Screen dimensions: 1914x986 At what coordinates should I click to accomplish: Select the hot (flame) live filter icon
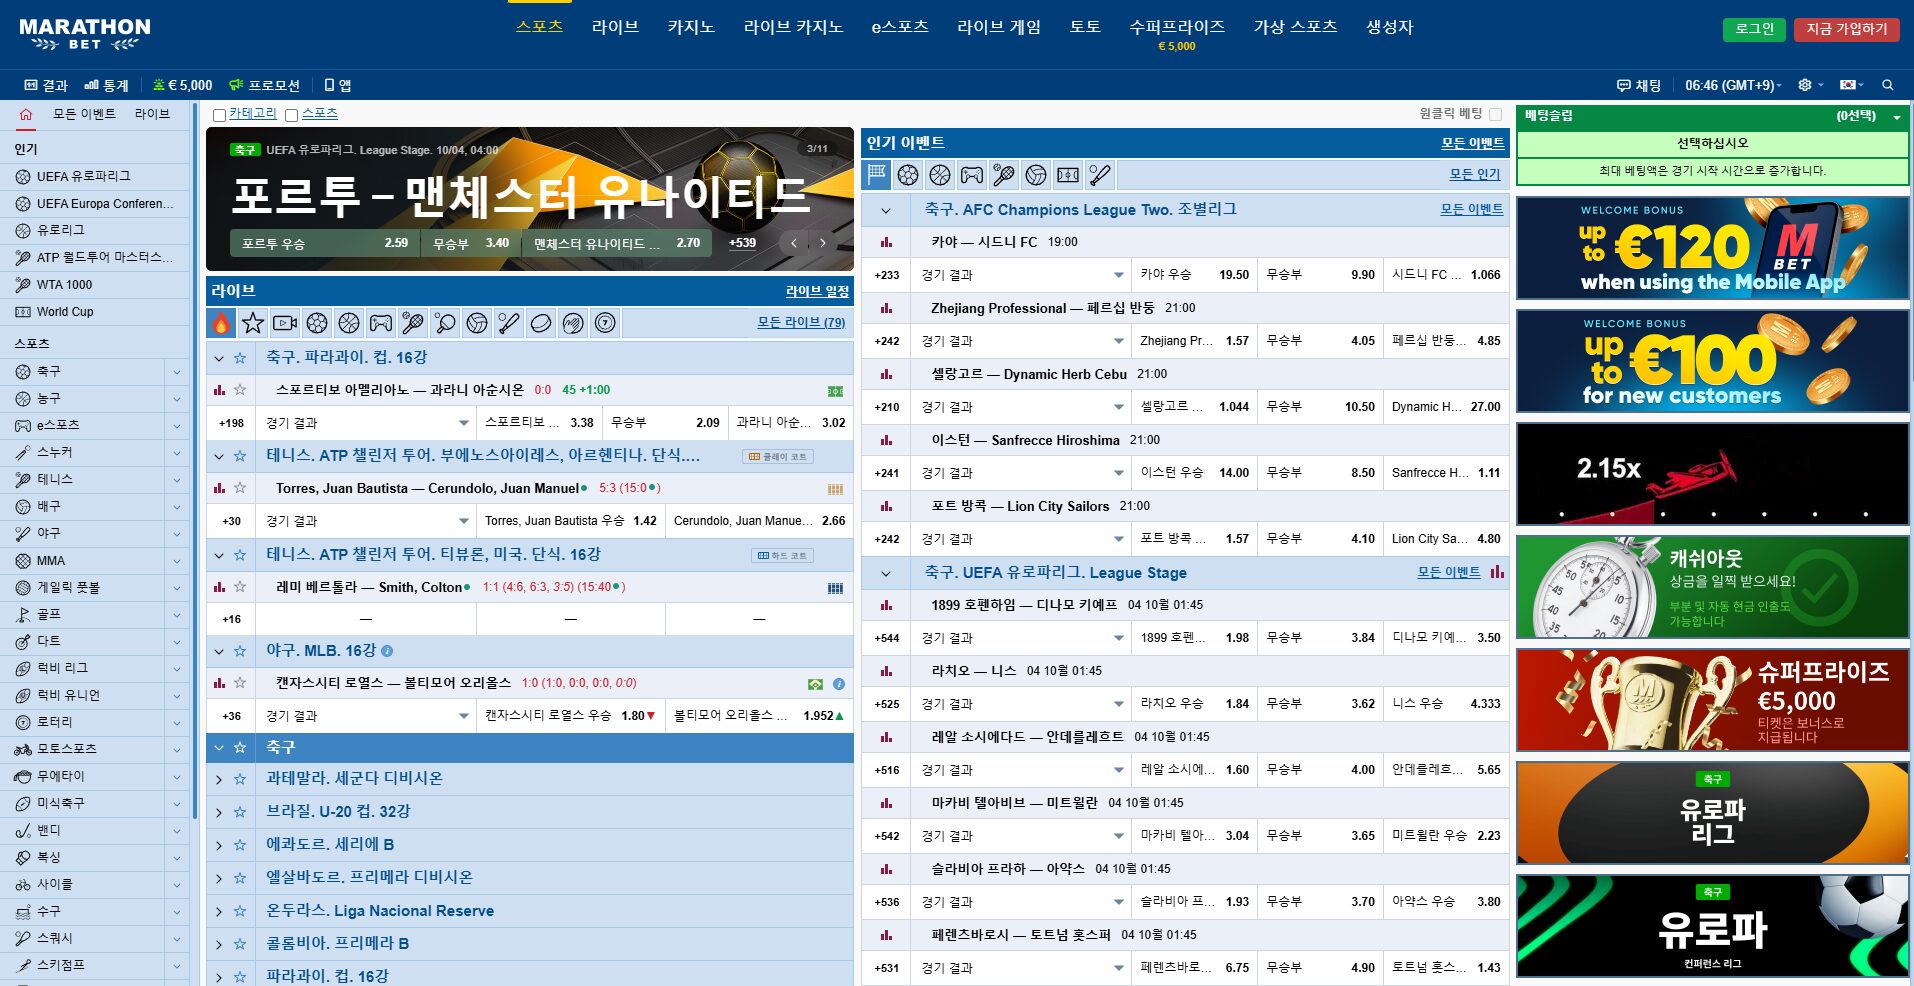(x=221, y=323)
